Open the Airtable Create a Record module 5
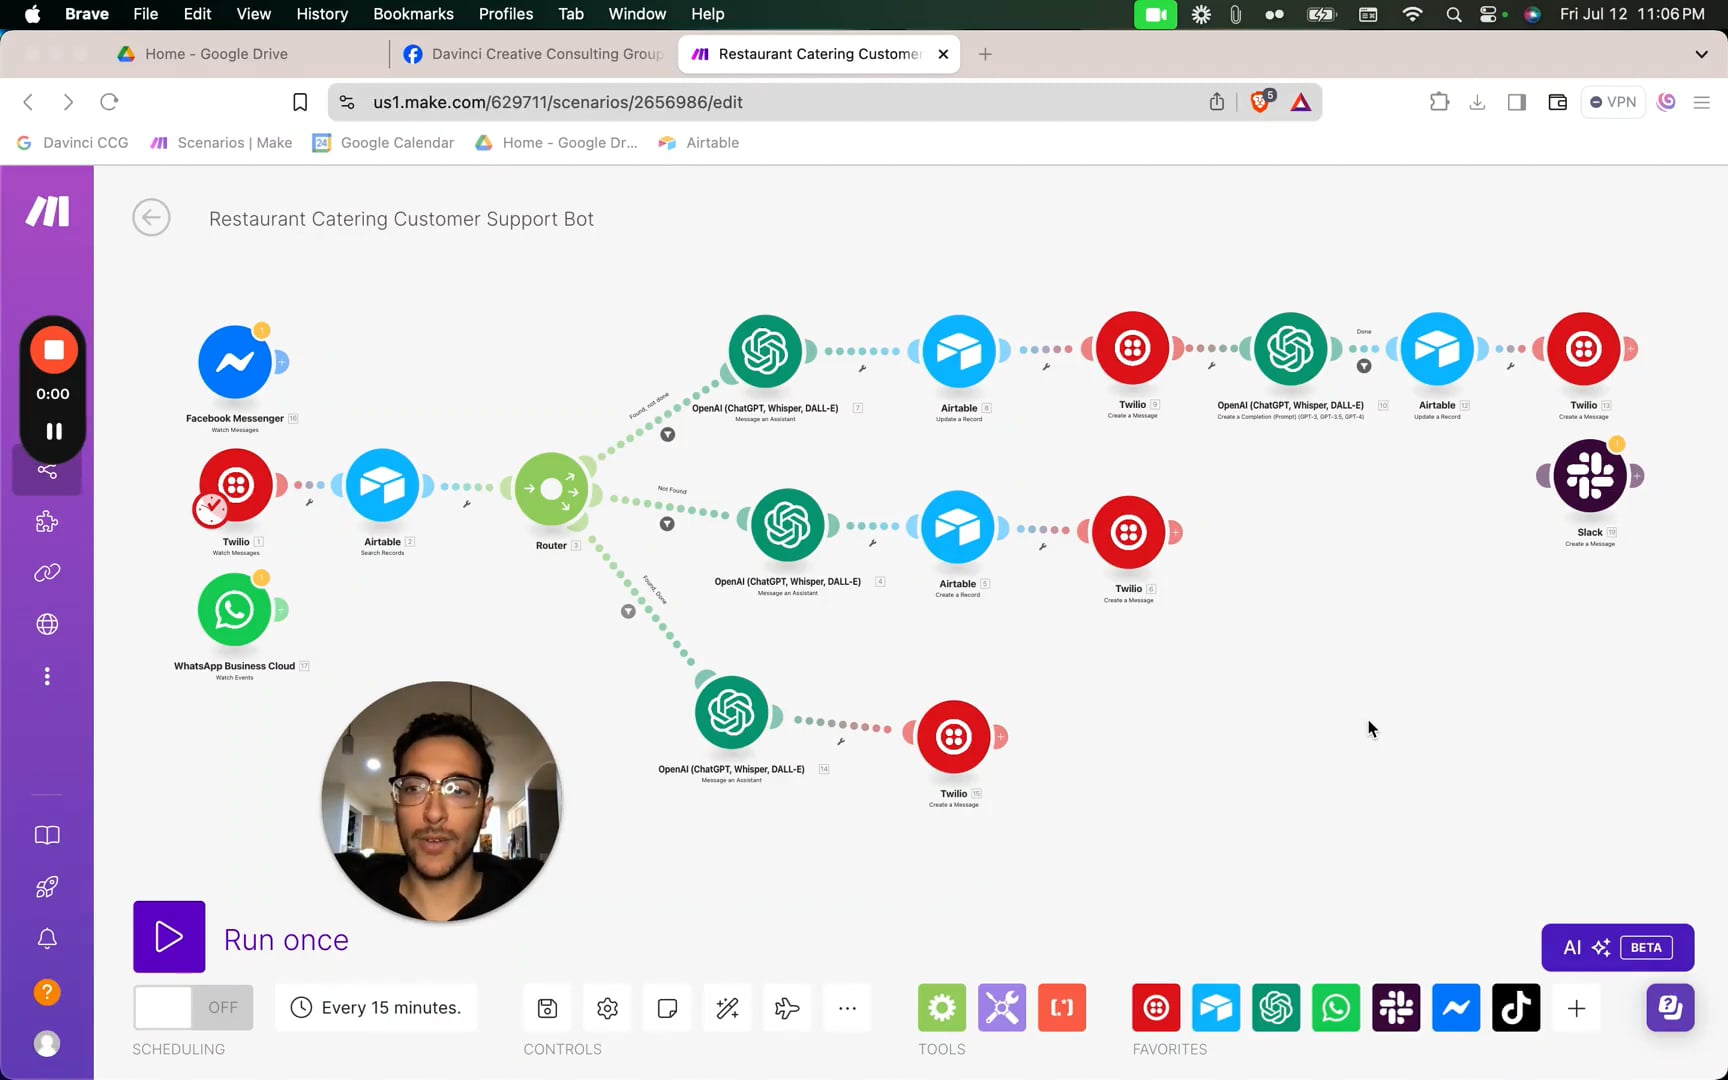Screen dimensions: 1728x1080 pyautogui.click(x=958, y=527)
